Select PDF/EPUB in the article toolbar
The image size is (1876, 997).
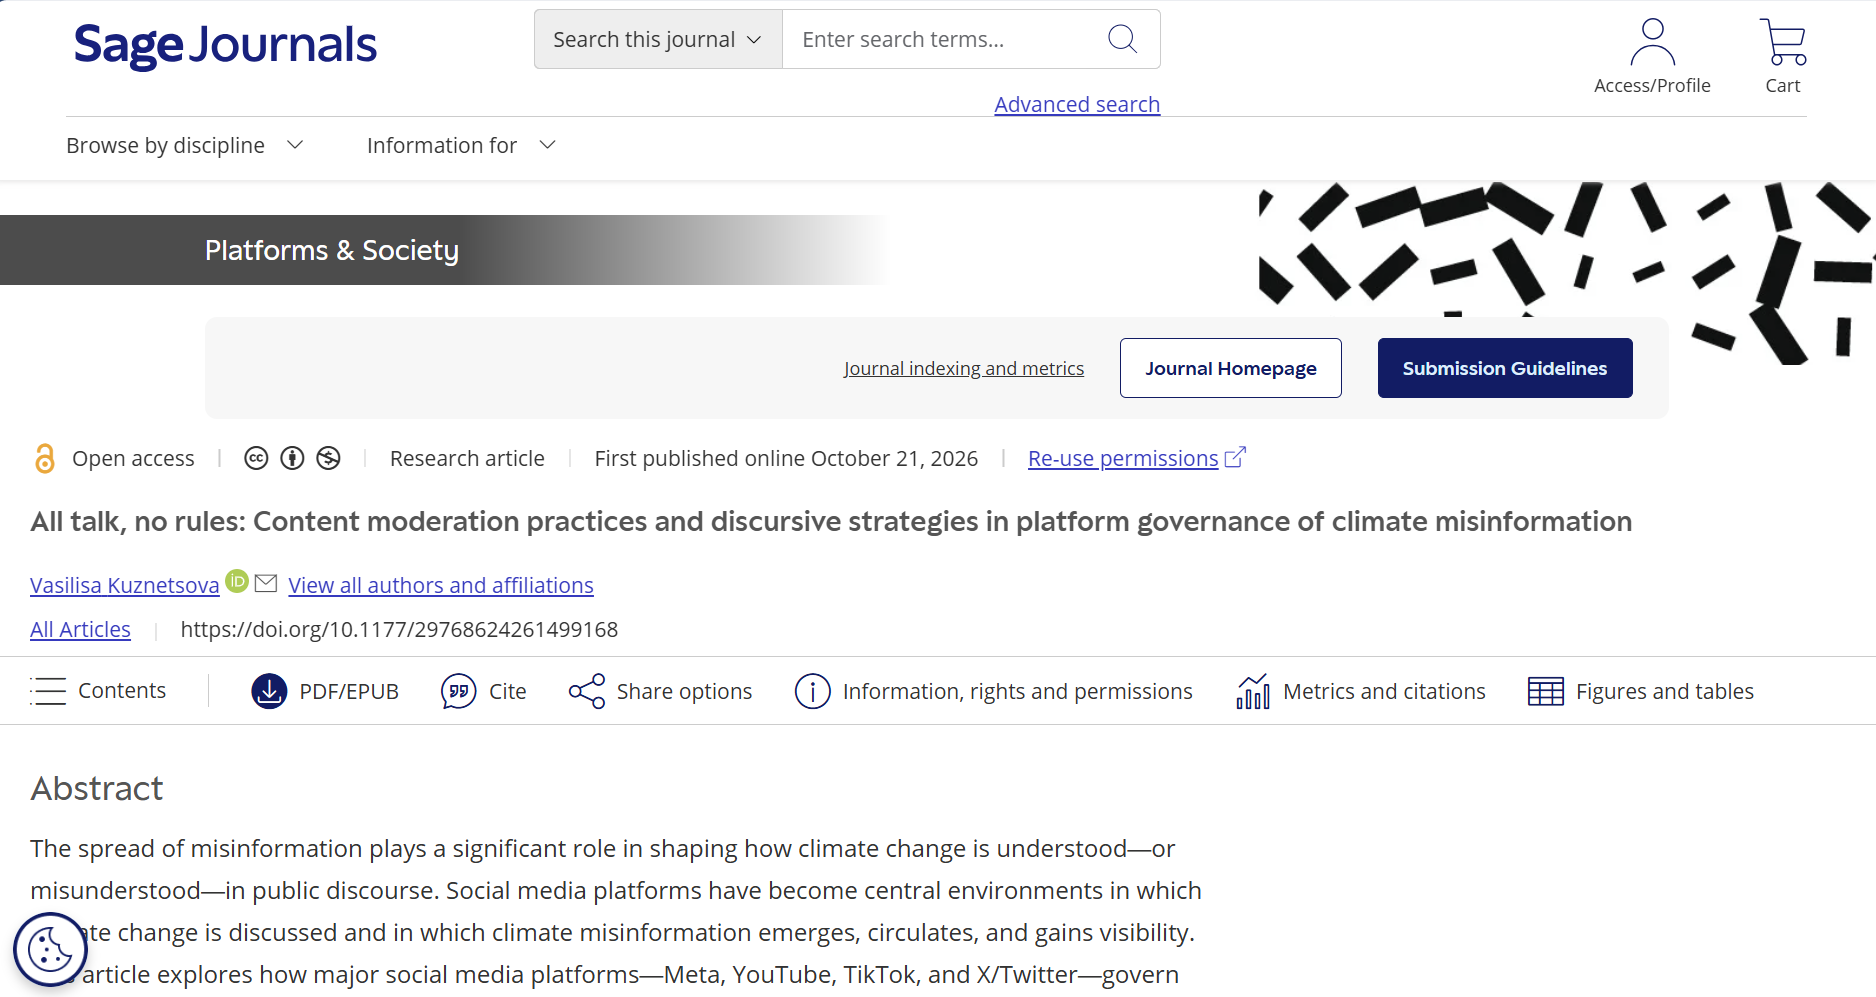[x=325, y=691]
